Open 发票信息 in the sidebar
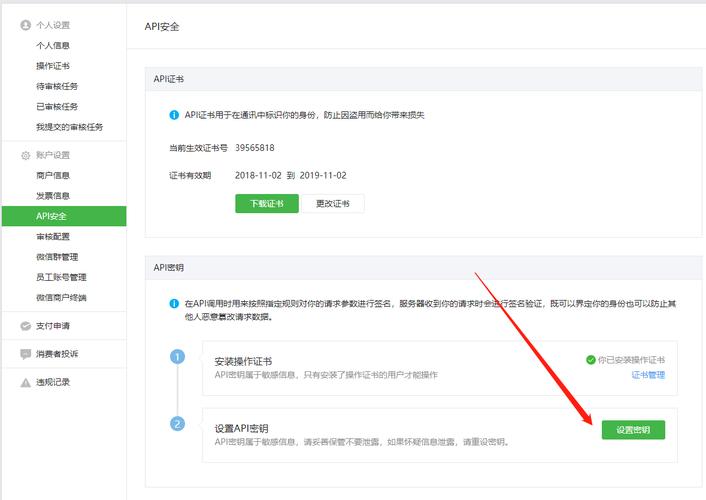The width and height of the screenshot is (706, 500). (x=53, y=195)
